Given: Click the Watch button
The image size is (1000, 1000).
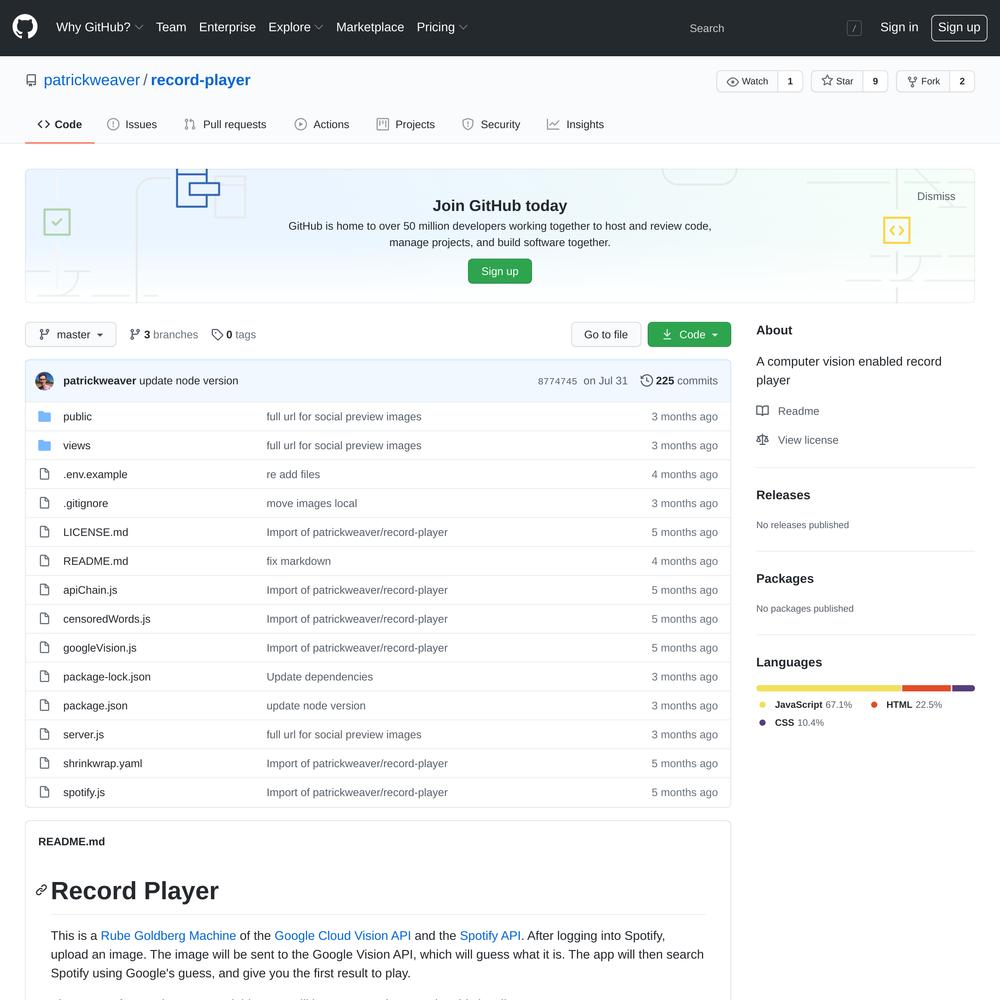Looking at the screenshot, I should (747, 81).
